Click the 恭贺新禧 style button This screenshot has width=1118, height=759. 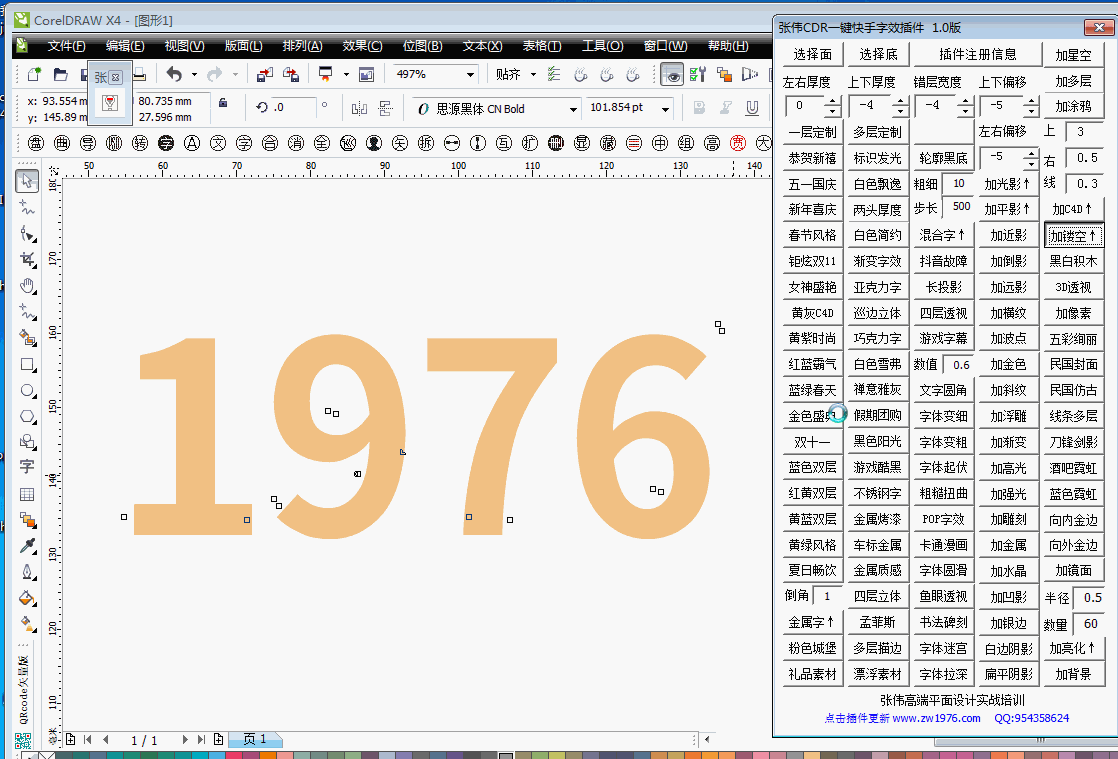tap(812, 158)
